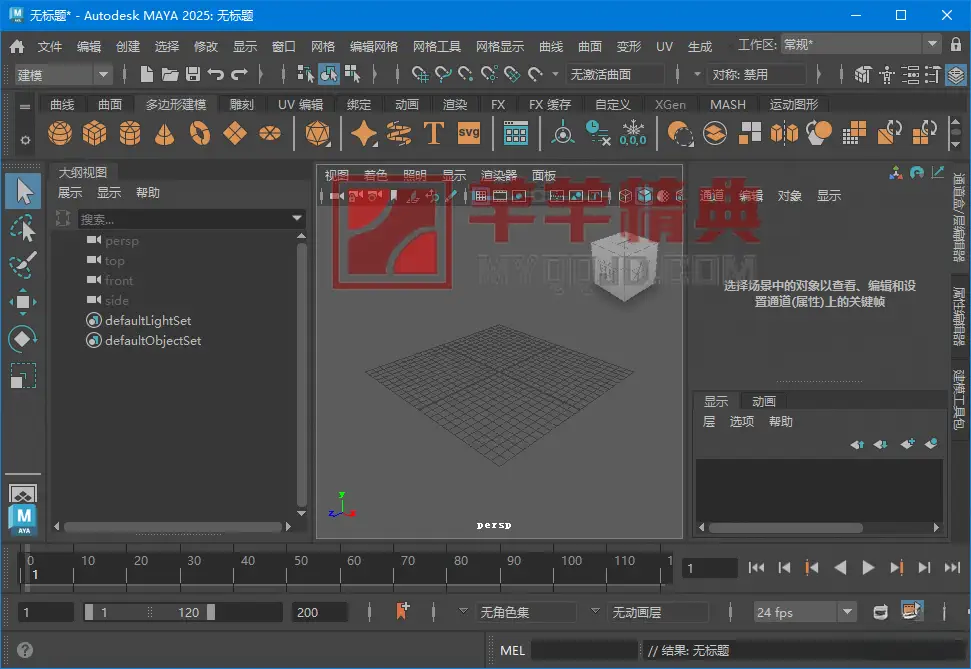Image resolution: width=971 pixels, height=669 pixels.
Task: Toggle the workspace lock icon
Action: click(956, 44)
